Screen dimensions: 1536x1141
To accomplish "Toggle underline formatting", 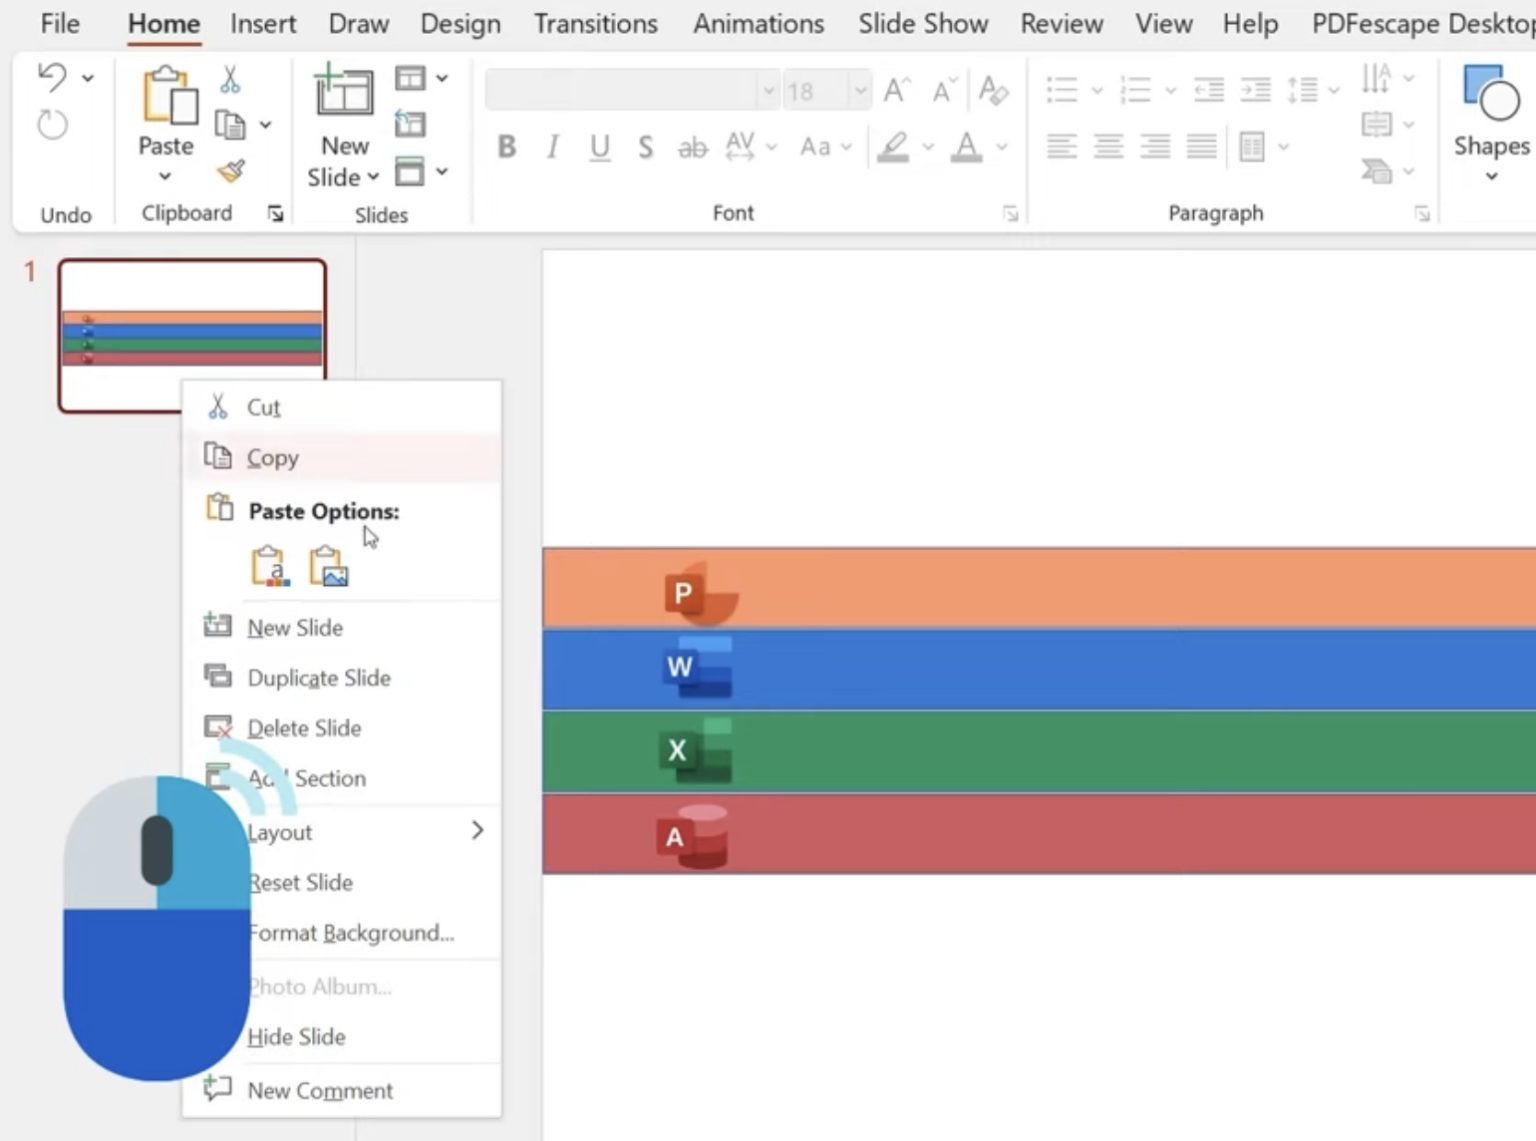I will [598, 147].
